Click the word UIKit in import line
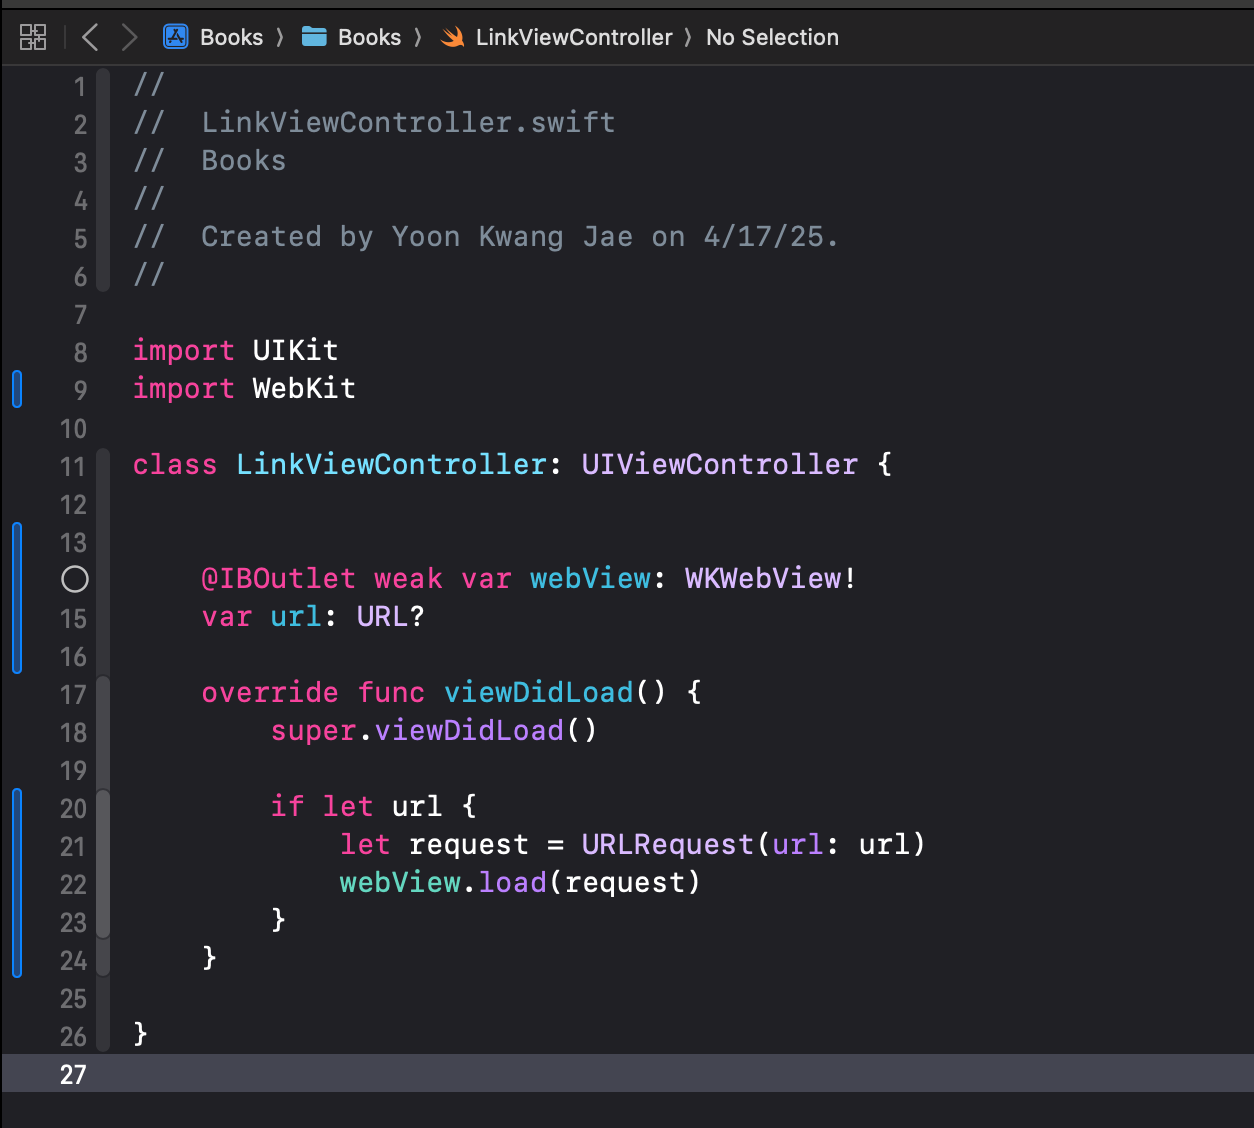1254x1128 pixels. click(295, 350)
